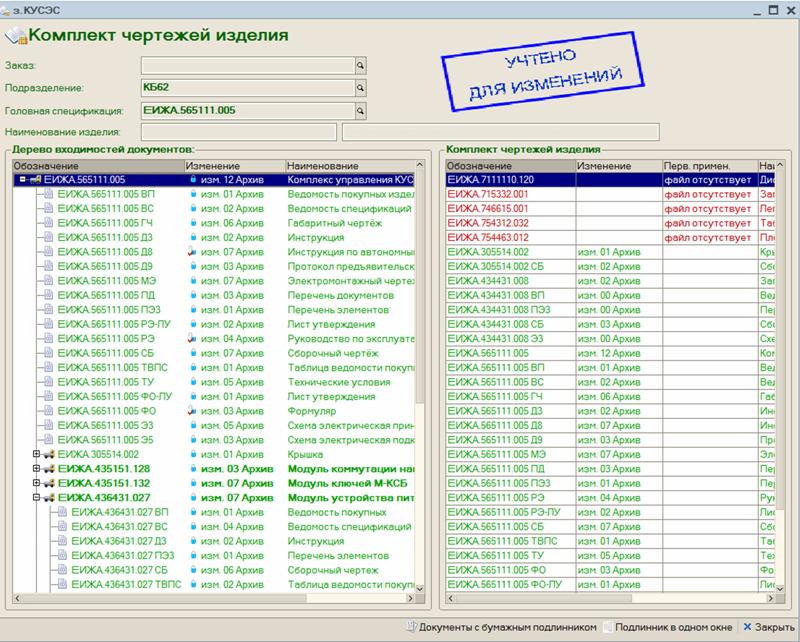800x642 pixels.
Task: Open the lookup for the Подразделение field
Action: [361, 87]
